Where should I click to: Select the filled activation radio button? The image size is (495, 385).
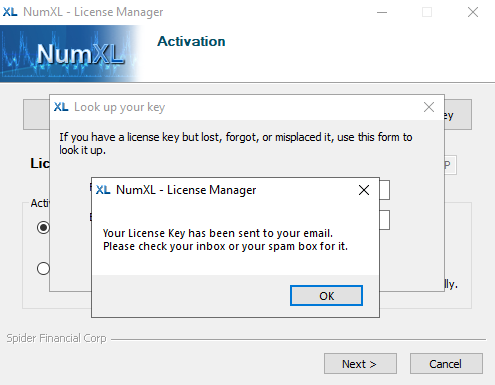43,228
